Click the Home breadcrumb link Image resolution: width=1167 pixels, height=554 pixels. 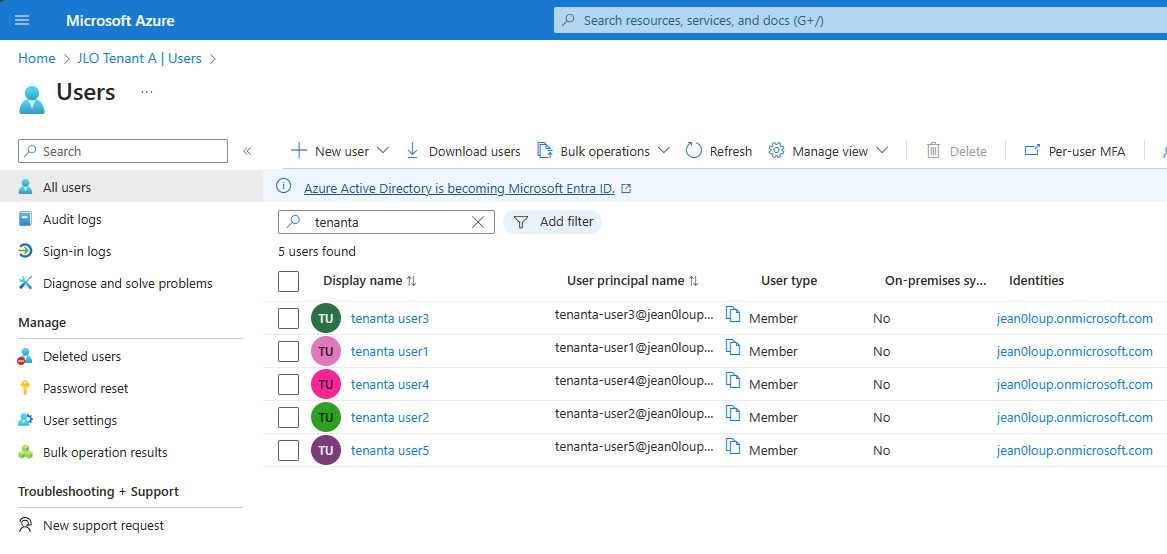click(36, 58)
